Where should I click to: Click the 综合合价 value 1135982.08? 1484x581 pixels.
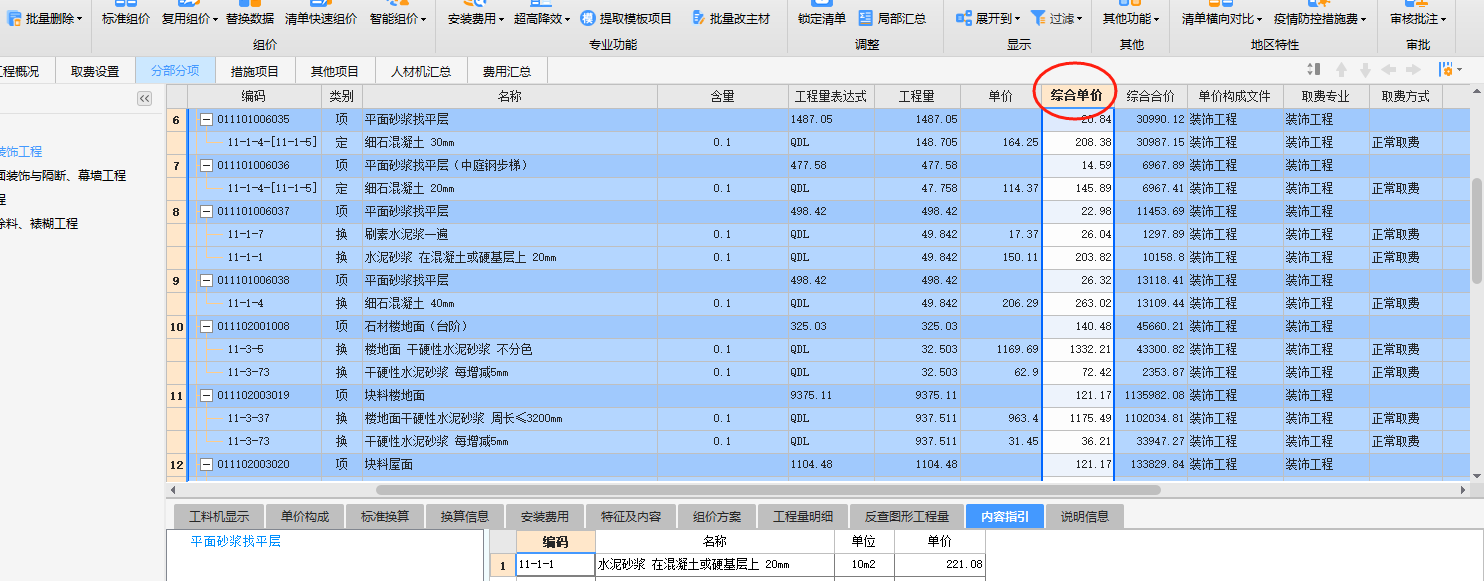pyautogui.click(x=1152, y=395)
